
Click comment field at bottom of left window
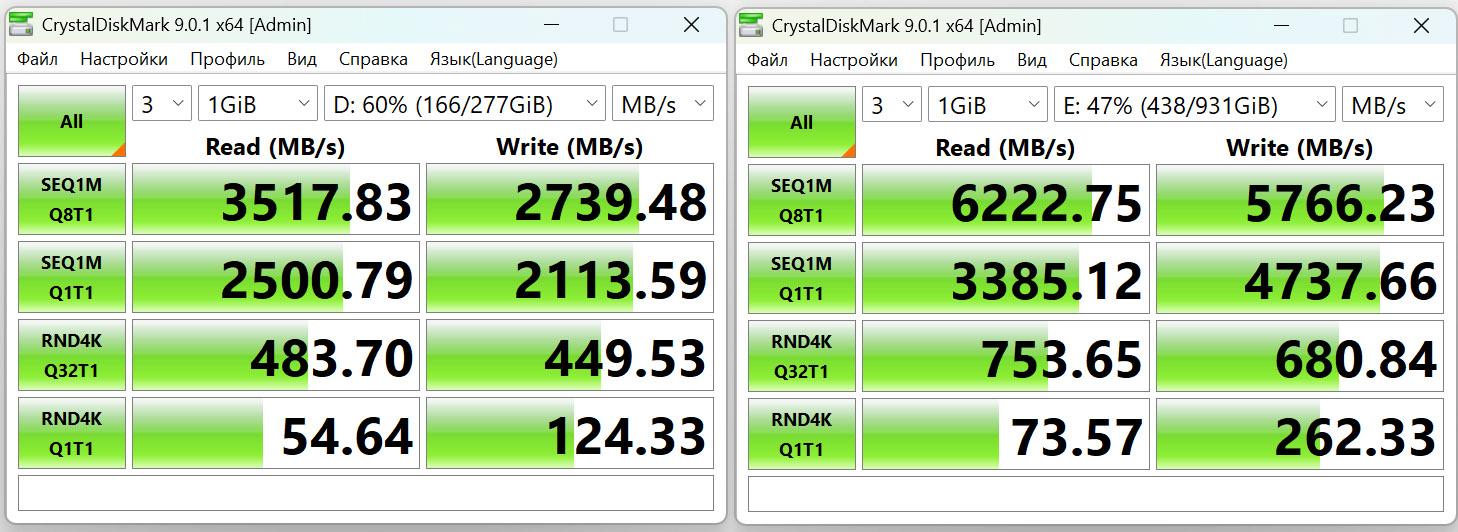click(366, 493)
